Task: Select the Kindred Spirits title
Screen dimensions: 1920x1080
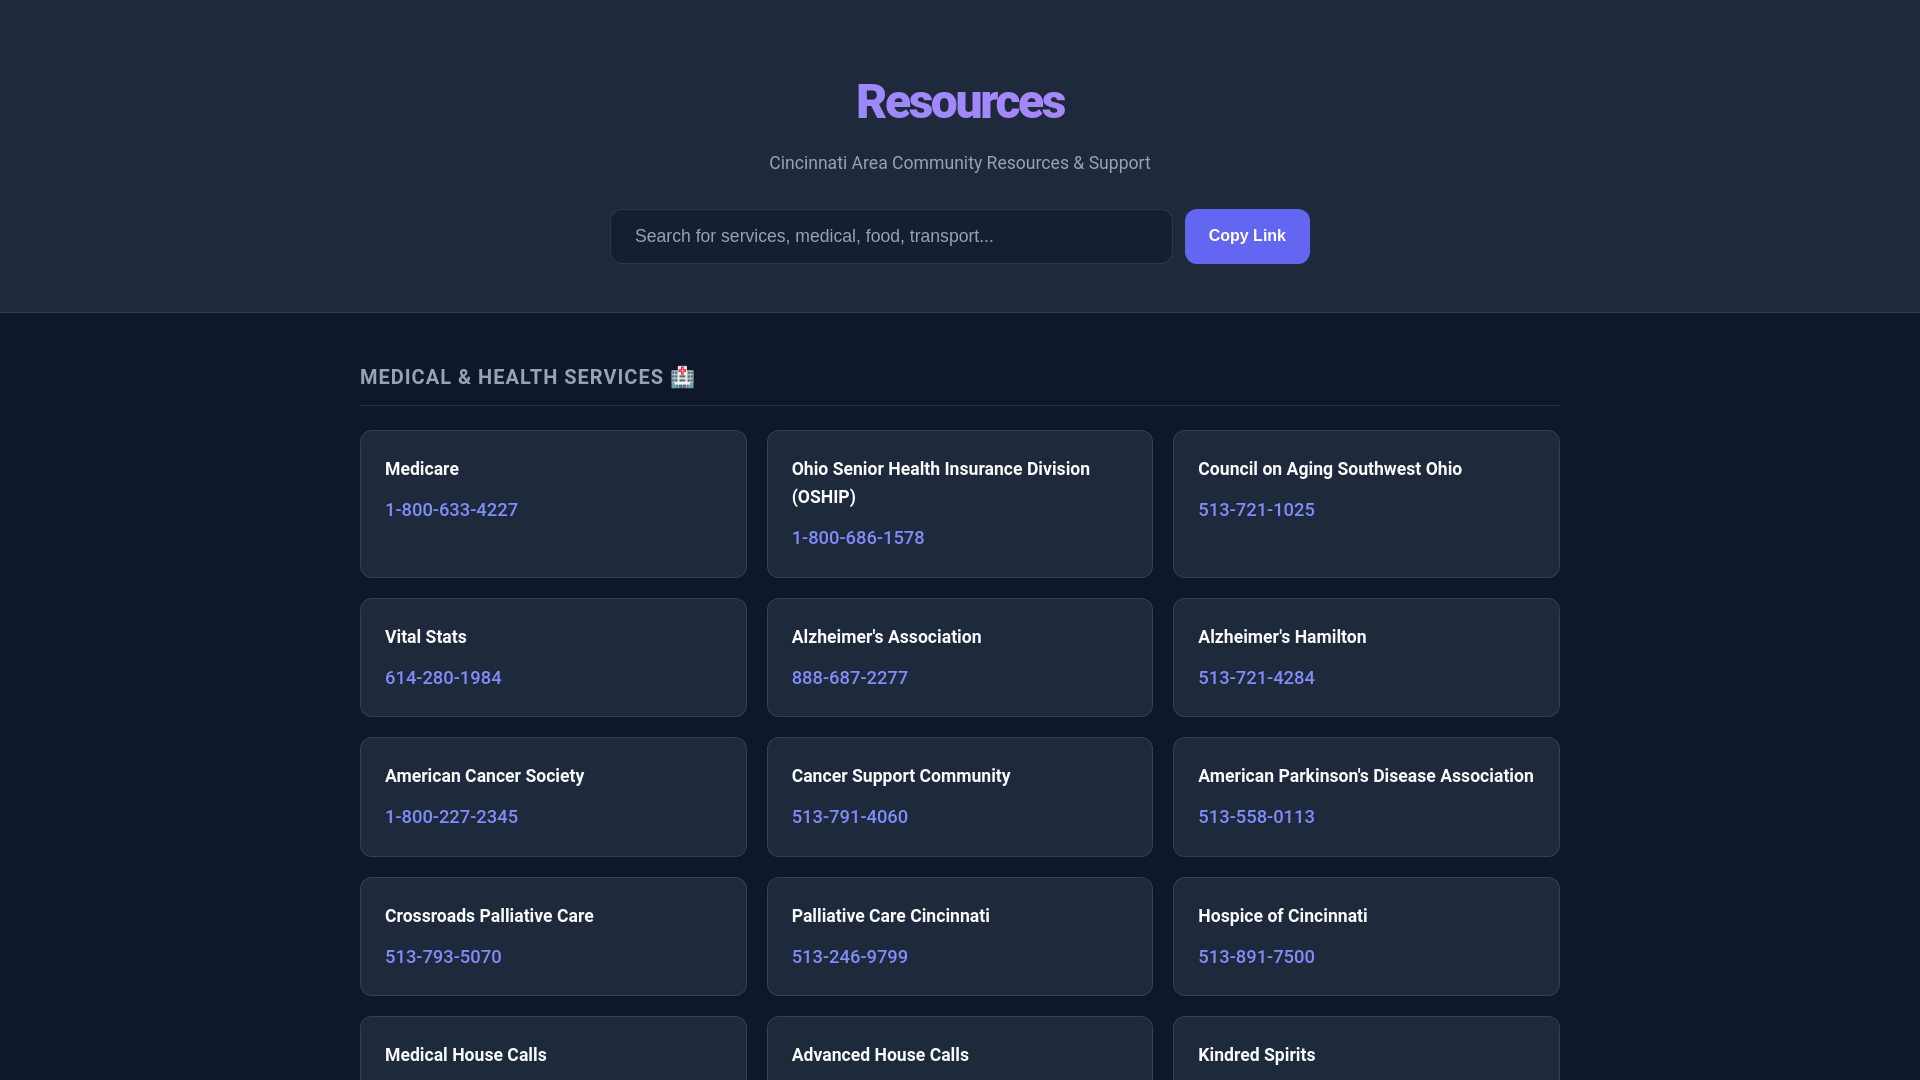Action: click(1257, 1055)
